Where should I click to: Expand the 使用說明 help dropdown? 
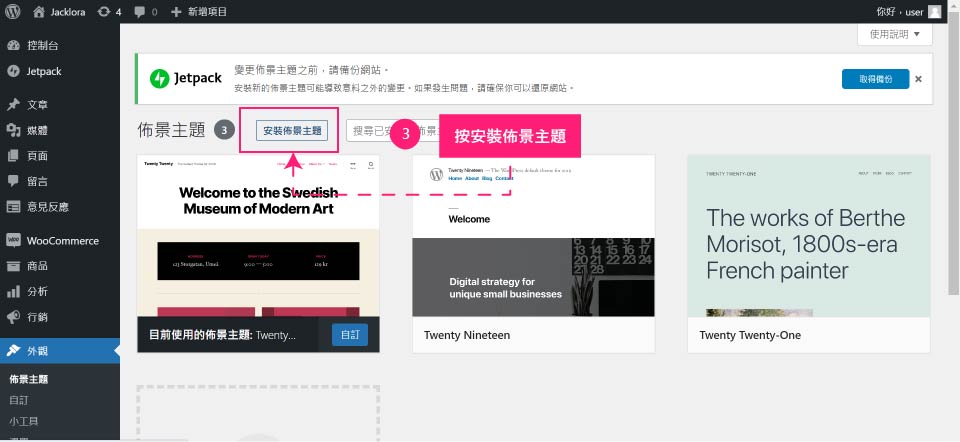[x=894, y=34]
